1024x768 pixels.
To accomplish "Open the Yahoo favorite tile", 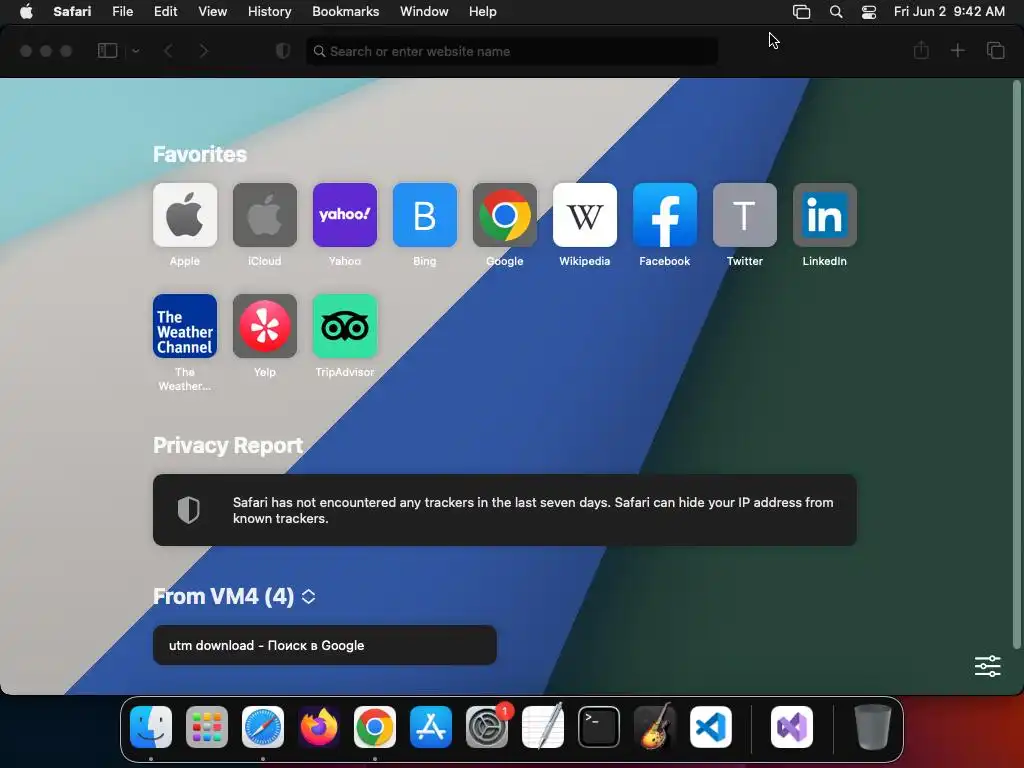I will coord(345,215).
